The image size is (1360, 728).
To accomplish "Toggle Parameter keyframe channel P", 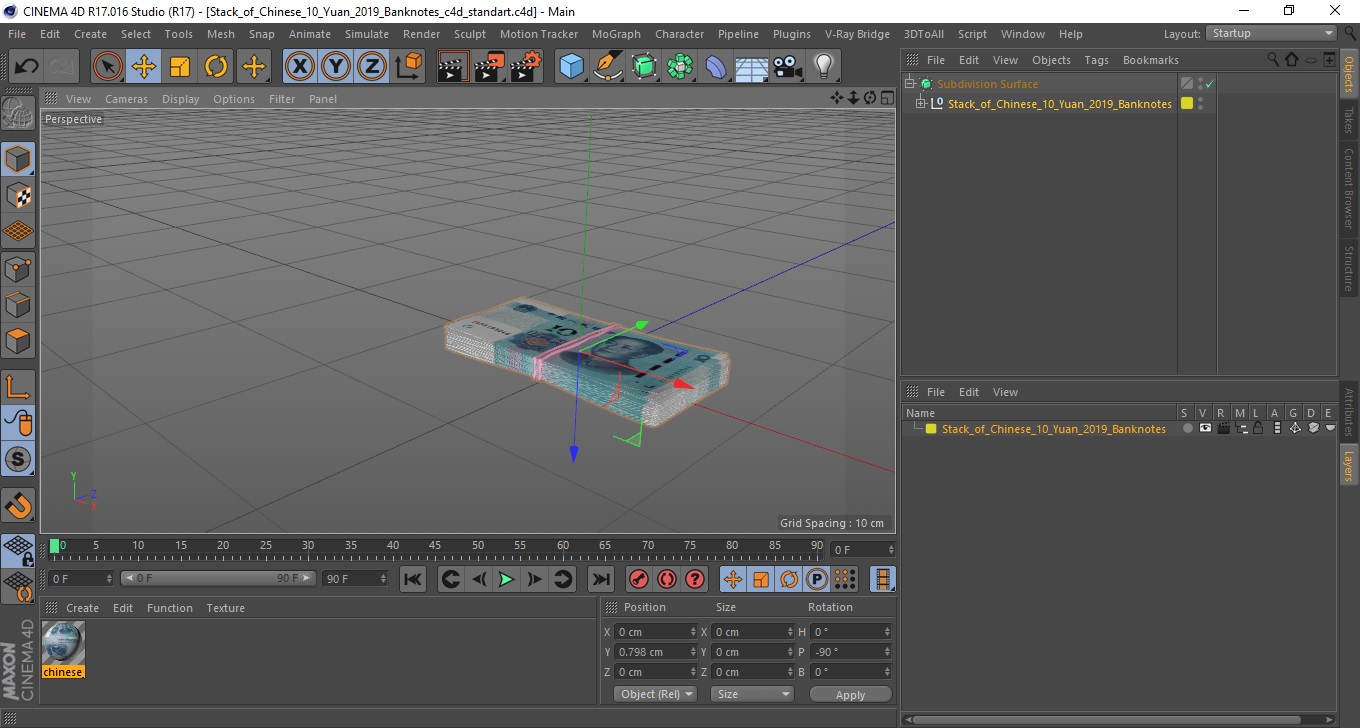I will pos(817,579).
